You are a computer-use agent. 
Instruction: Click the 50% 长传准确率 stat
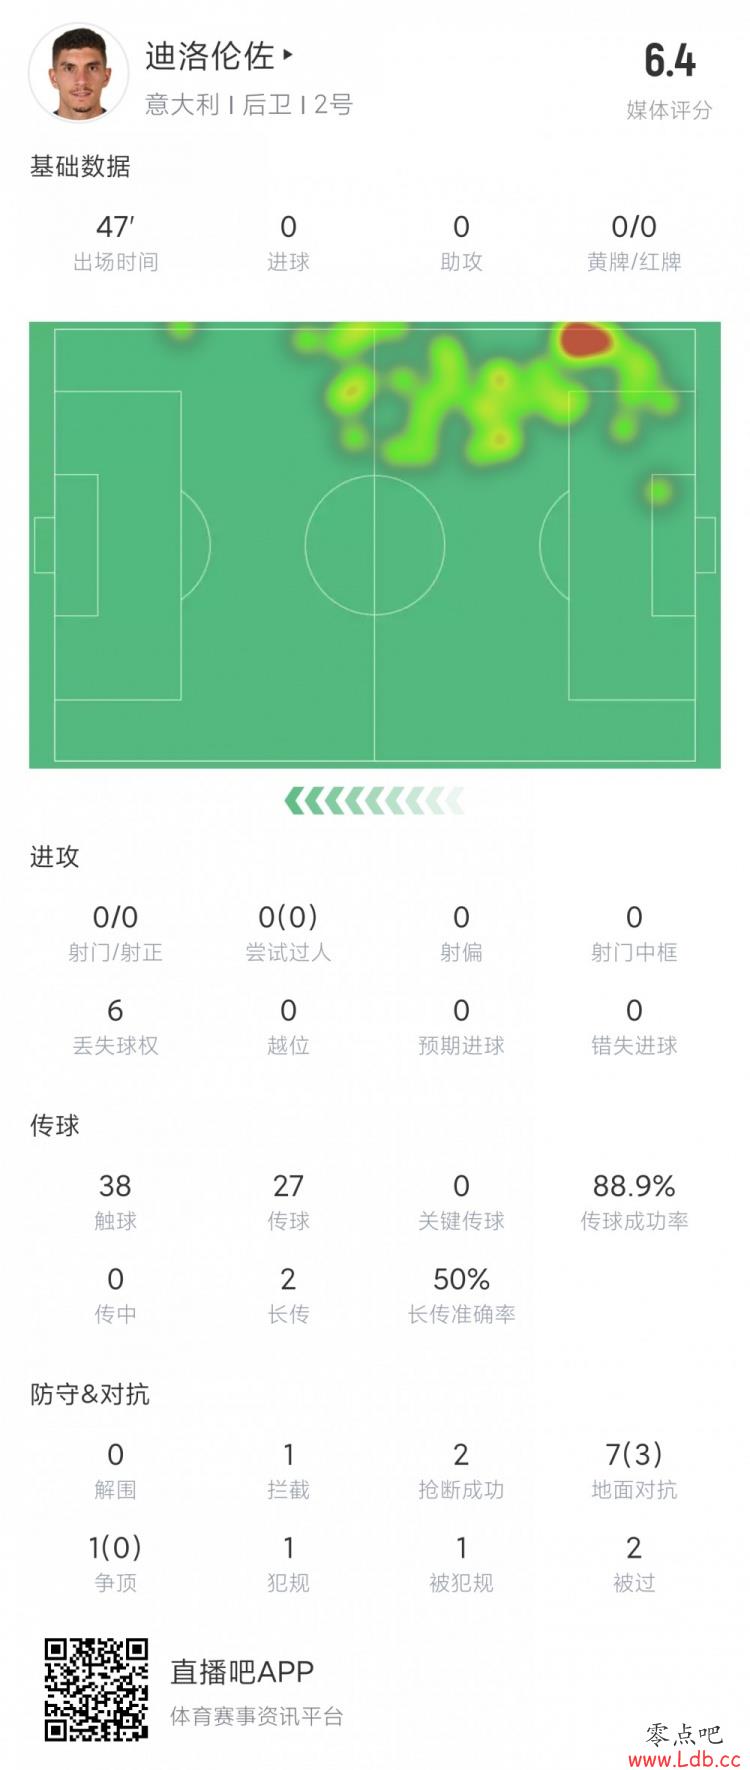[461, 1294]
